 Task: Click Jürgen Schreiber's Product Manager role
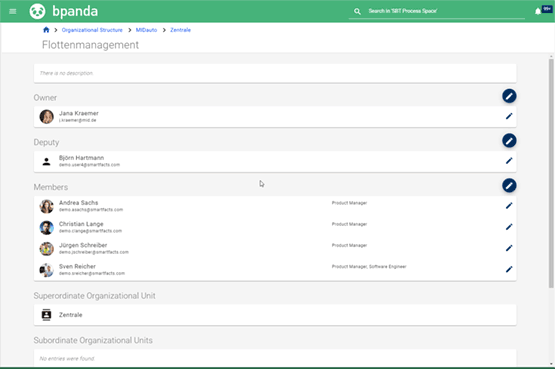point(349,246)
